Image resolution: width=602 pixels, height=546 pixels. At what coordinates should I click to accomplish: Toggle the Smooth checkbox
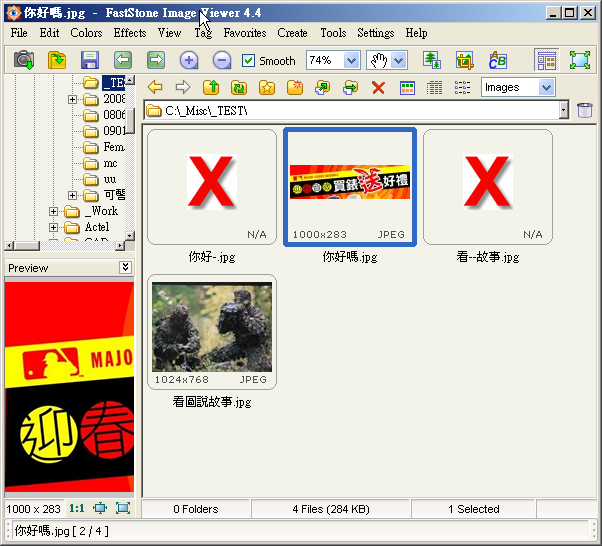point(248,60)
